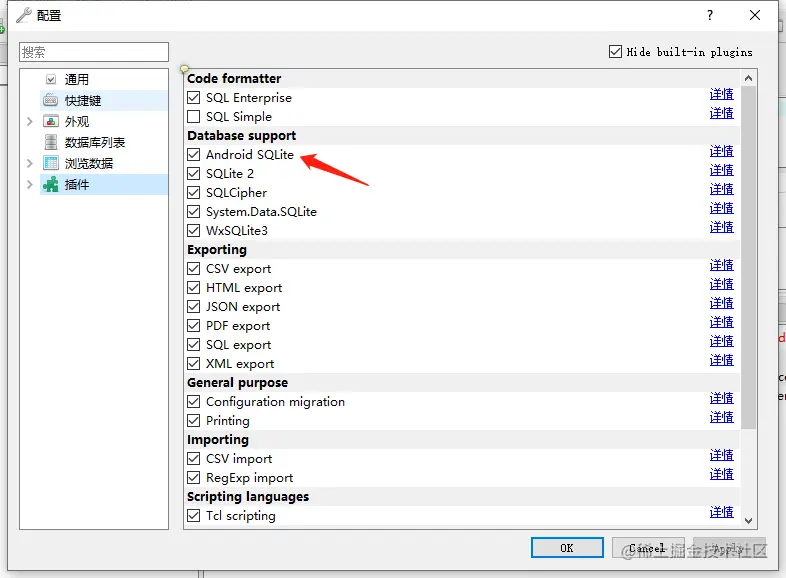
Task: Click the Exporting section header
Action: point(217,250)
